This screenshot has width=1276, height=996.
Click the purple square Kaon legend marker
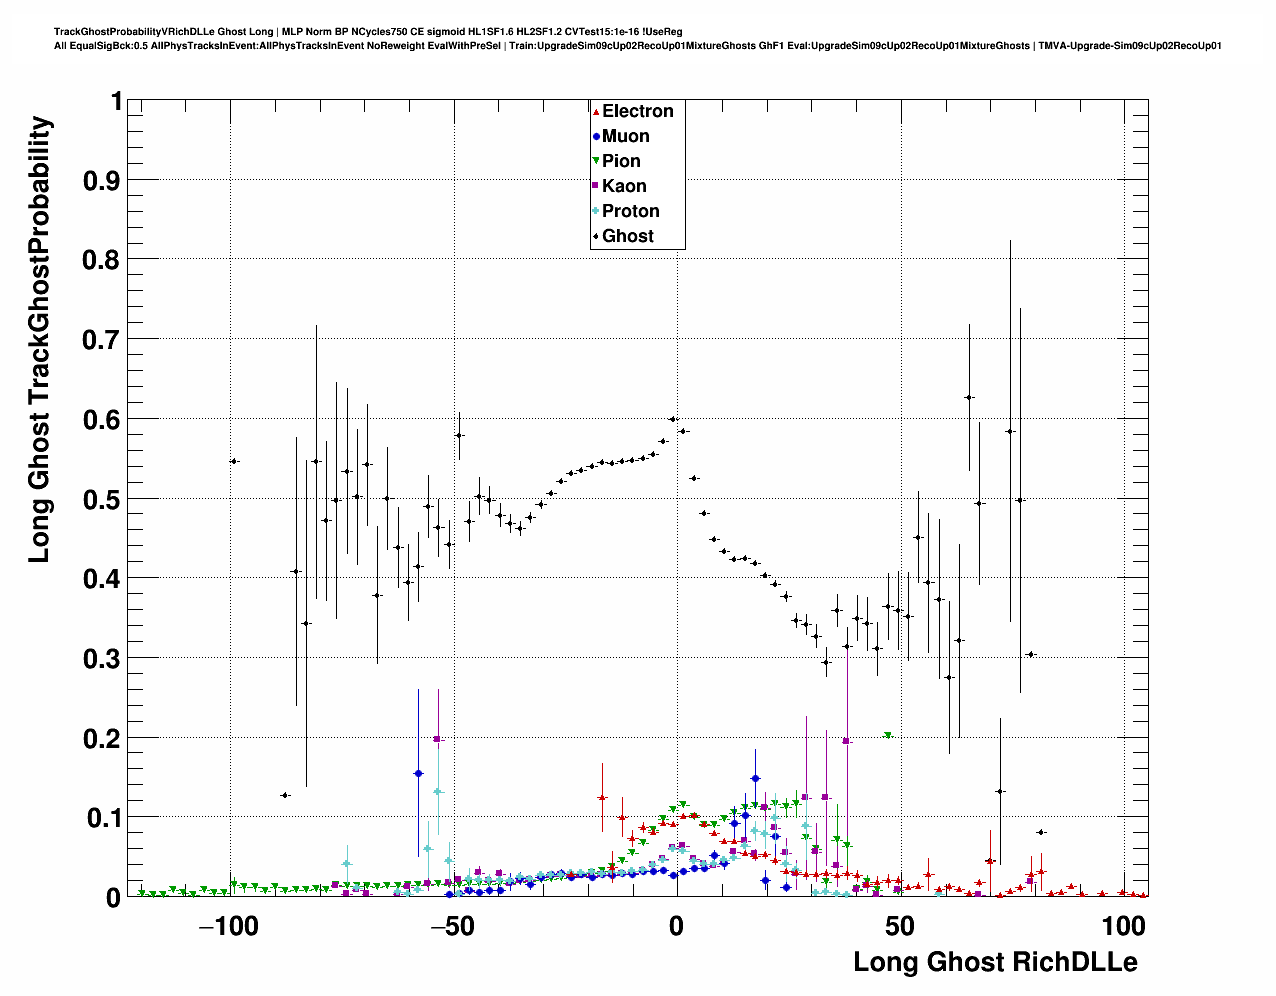[596, 186]
